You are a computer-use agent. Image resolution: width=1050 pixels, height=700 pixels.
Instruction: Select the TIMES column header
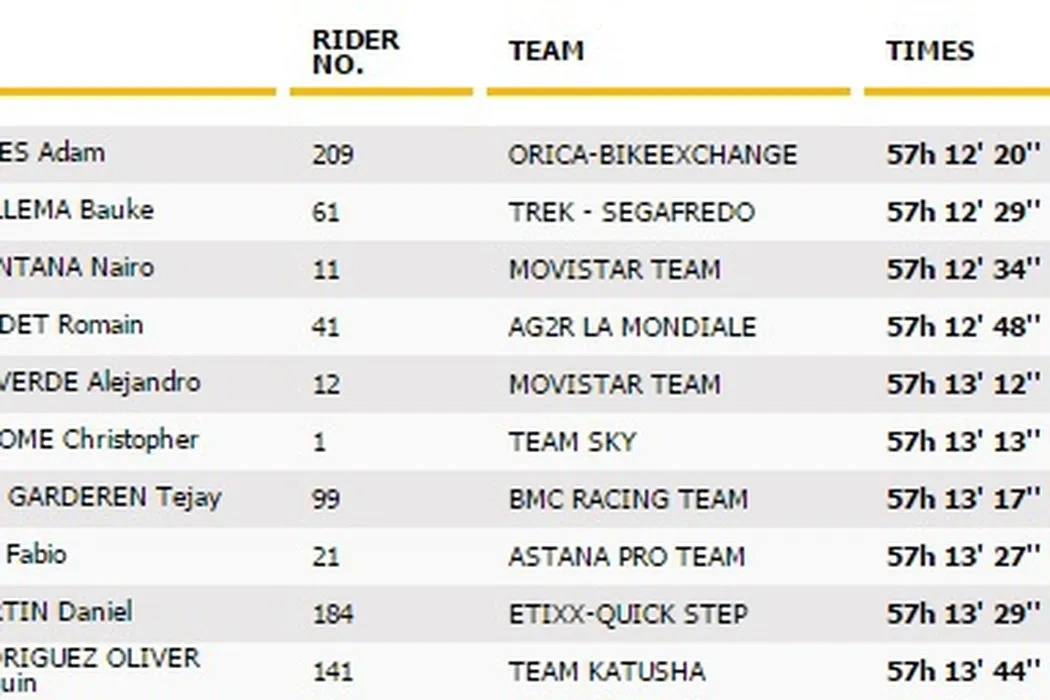click(930, 51)
